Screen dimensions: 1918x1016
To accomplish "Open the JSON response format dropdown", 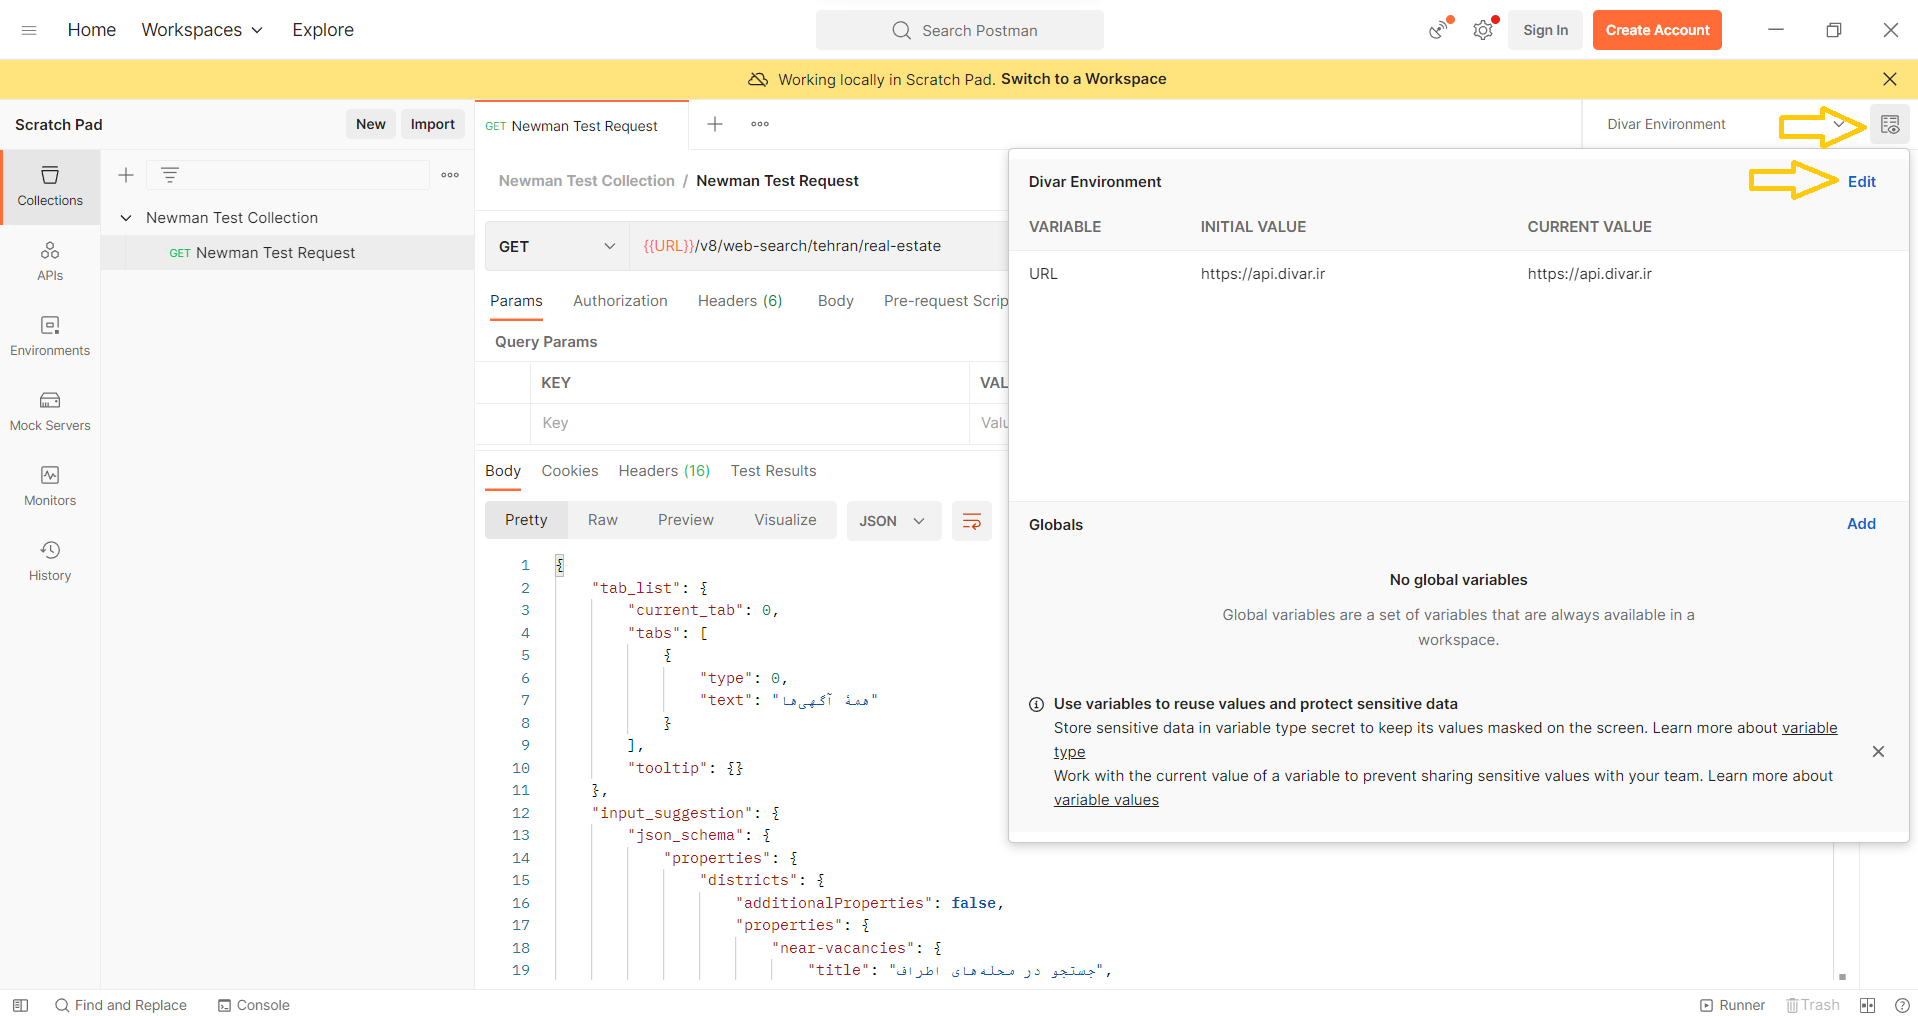I will [x=893, y=520].
